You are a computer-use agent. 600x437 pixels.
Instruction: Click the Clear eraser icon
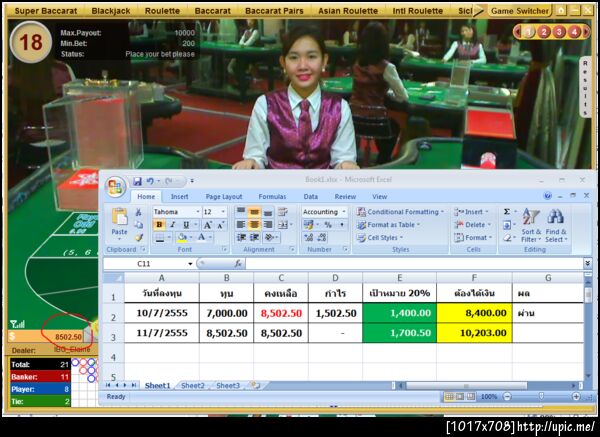pos(507,238)
